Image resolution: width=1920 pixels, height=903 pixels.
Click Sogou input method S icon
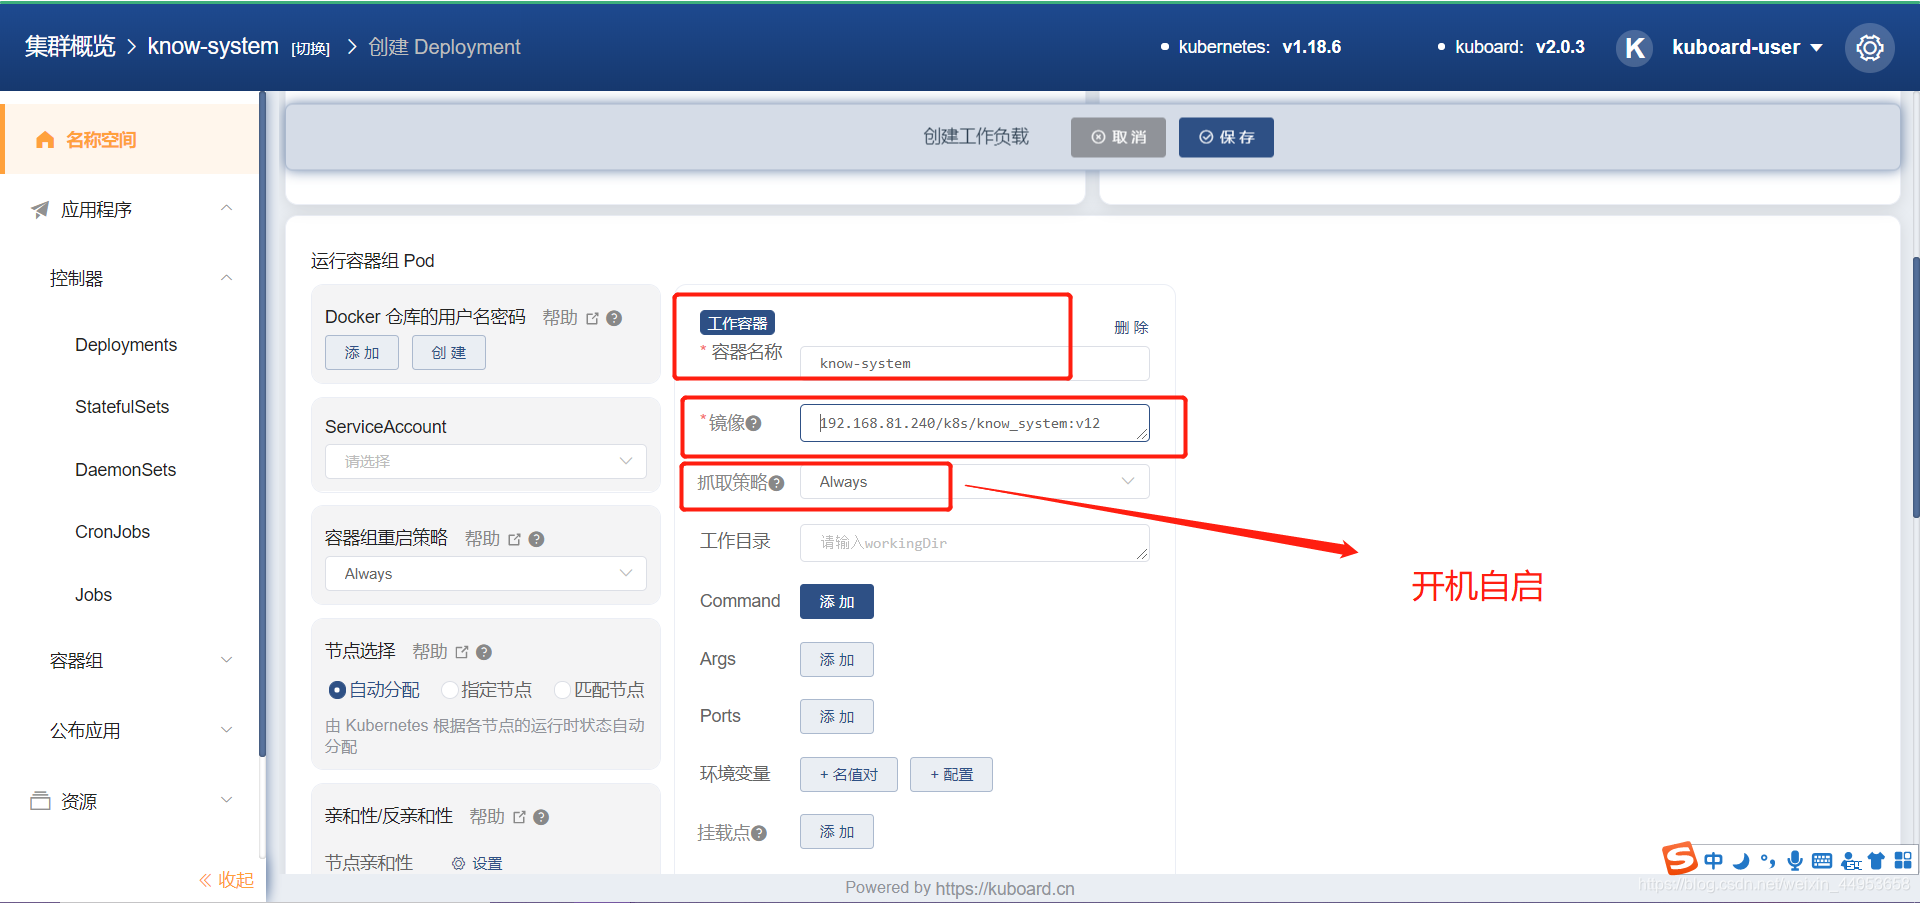(1679, 858)
